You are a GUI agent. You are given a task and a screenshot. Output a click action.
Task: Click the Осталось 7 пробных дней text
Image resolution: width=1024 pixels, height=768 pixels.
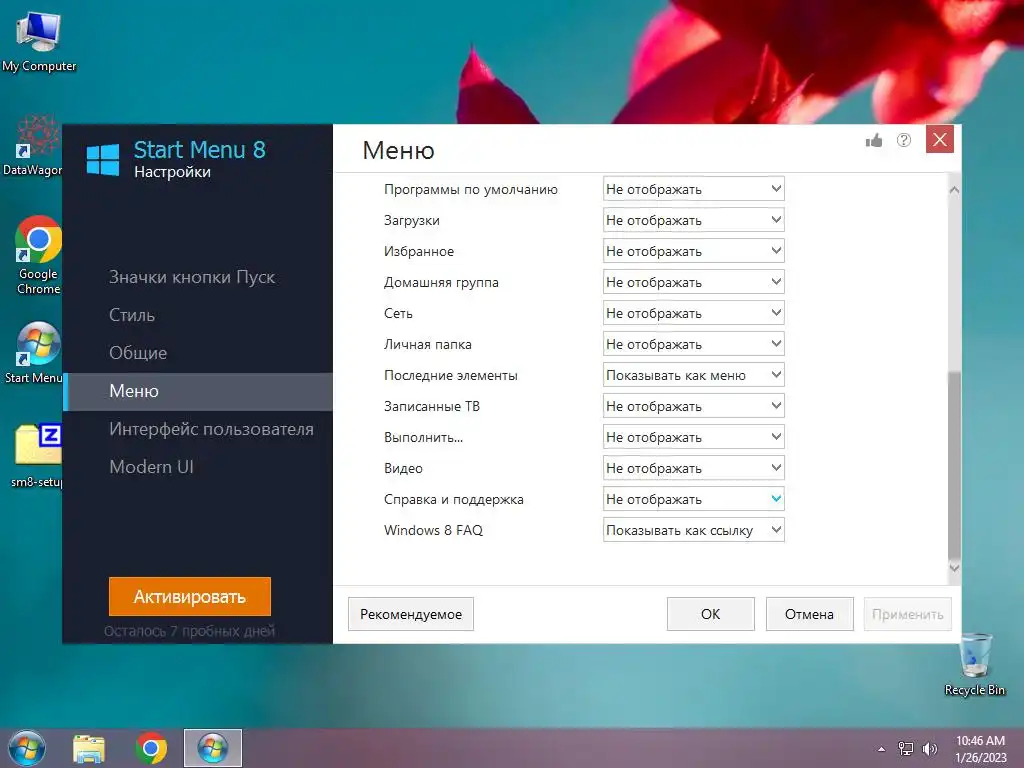[x=189, y=631]
